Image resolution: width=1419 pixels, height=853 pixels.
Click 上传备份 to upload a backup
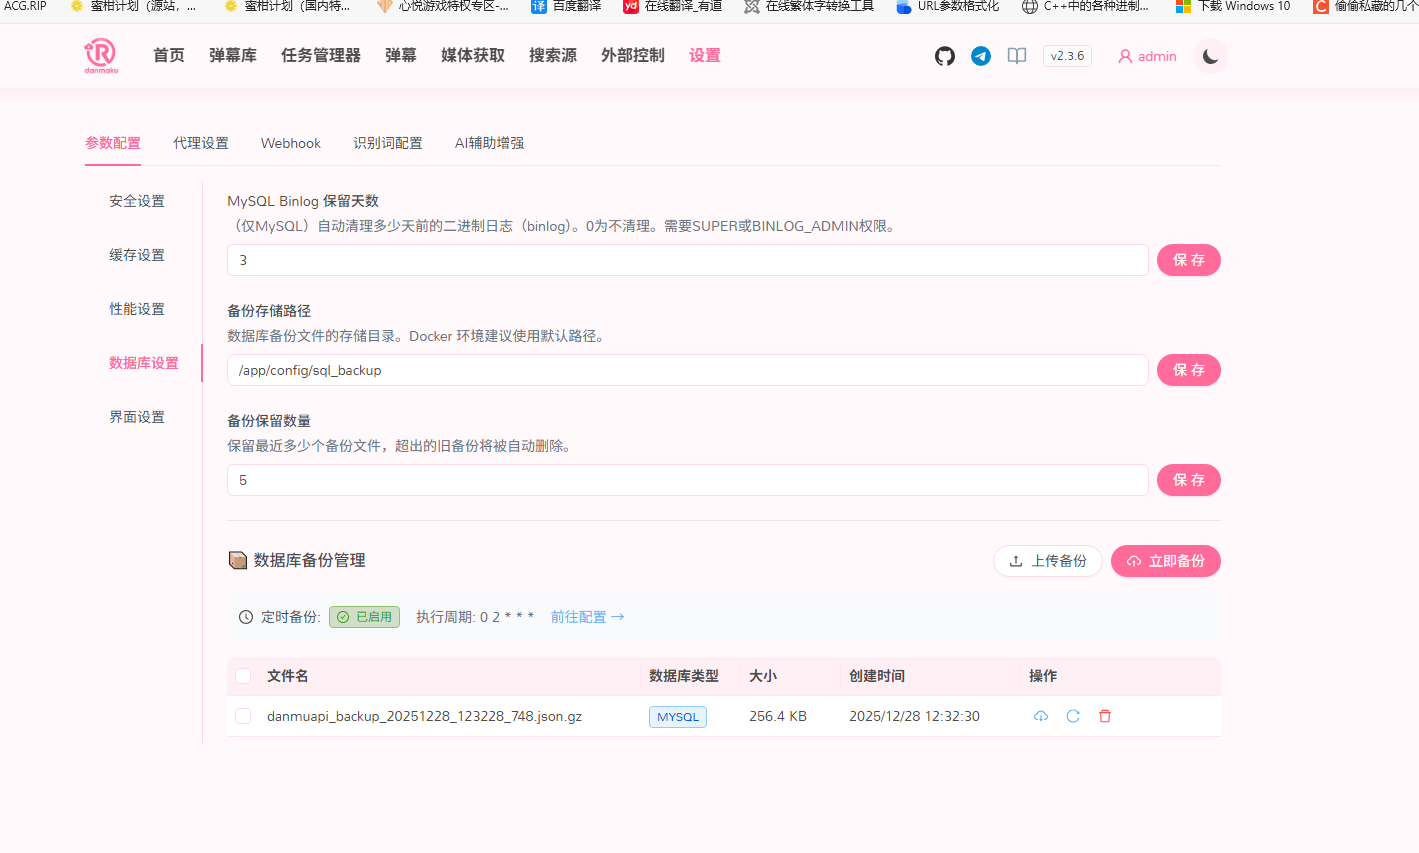coord(1047,561)
